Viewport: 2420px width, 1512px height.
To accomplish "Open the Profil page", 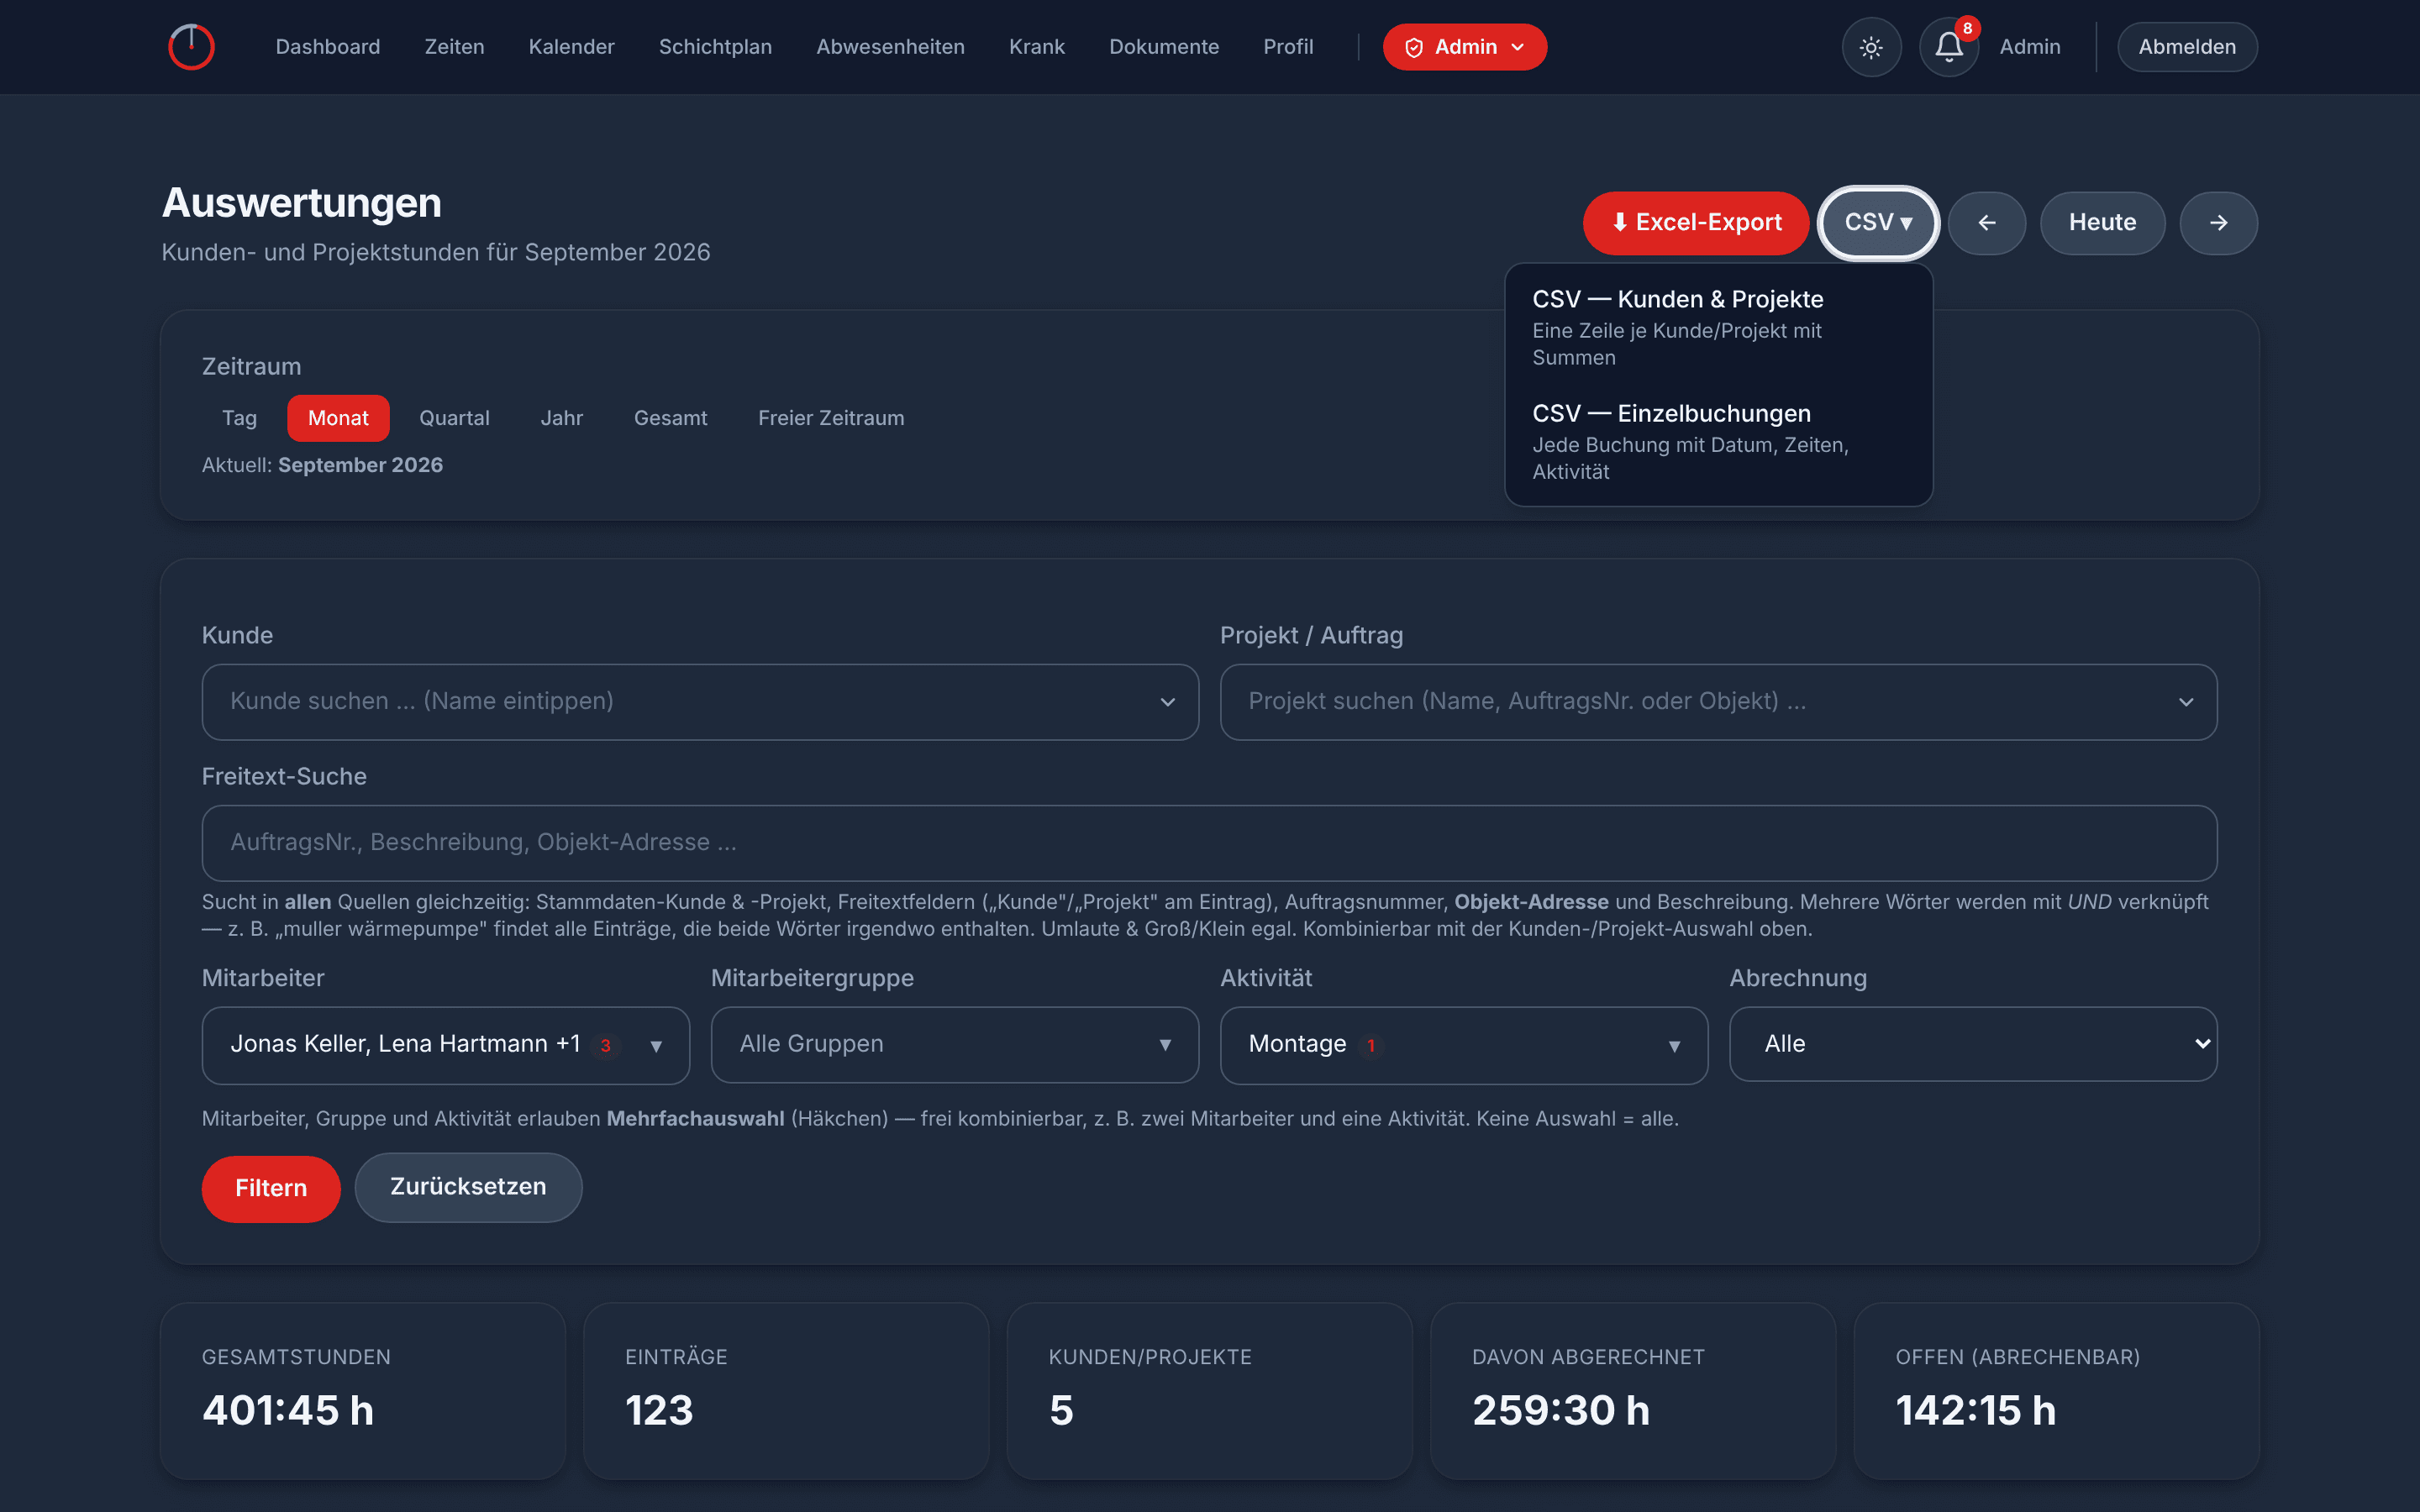I will [x=1288, y=47].
